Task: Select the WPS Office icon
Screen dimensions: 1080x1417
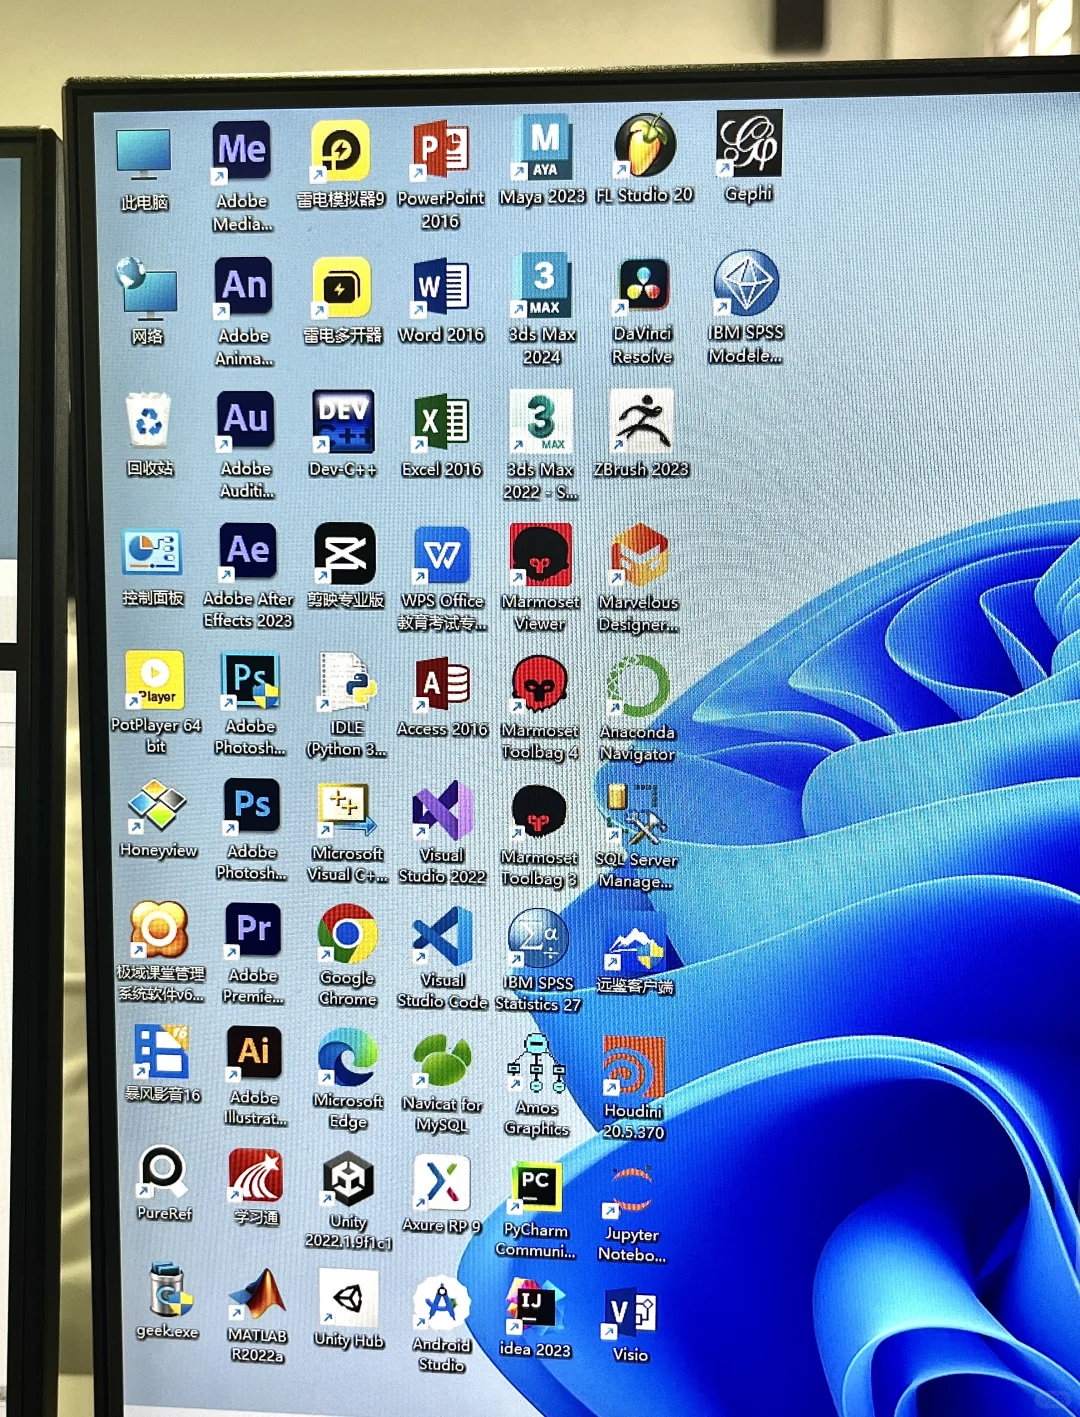Action: tap(442, 556)
